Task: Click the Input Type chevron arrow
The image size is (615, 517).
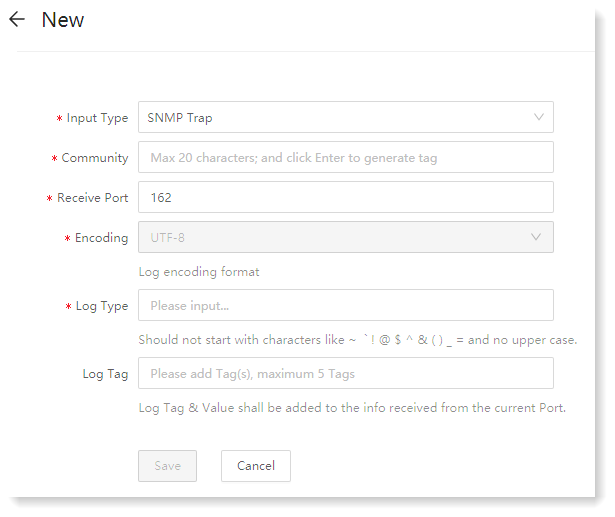Action: coord(539,117)
